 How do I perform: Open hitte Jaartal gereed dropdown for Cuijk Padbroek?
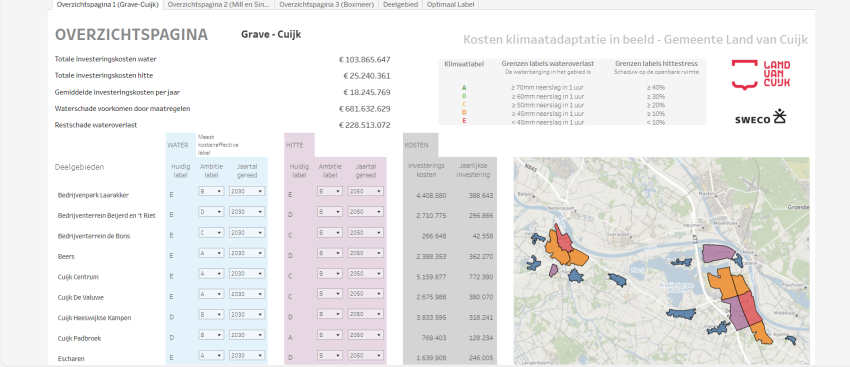point(365,335)
